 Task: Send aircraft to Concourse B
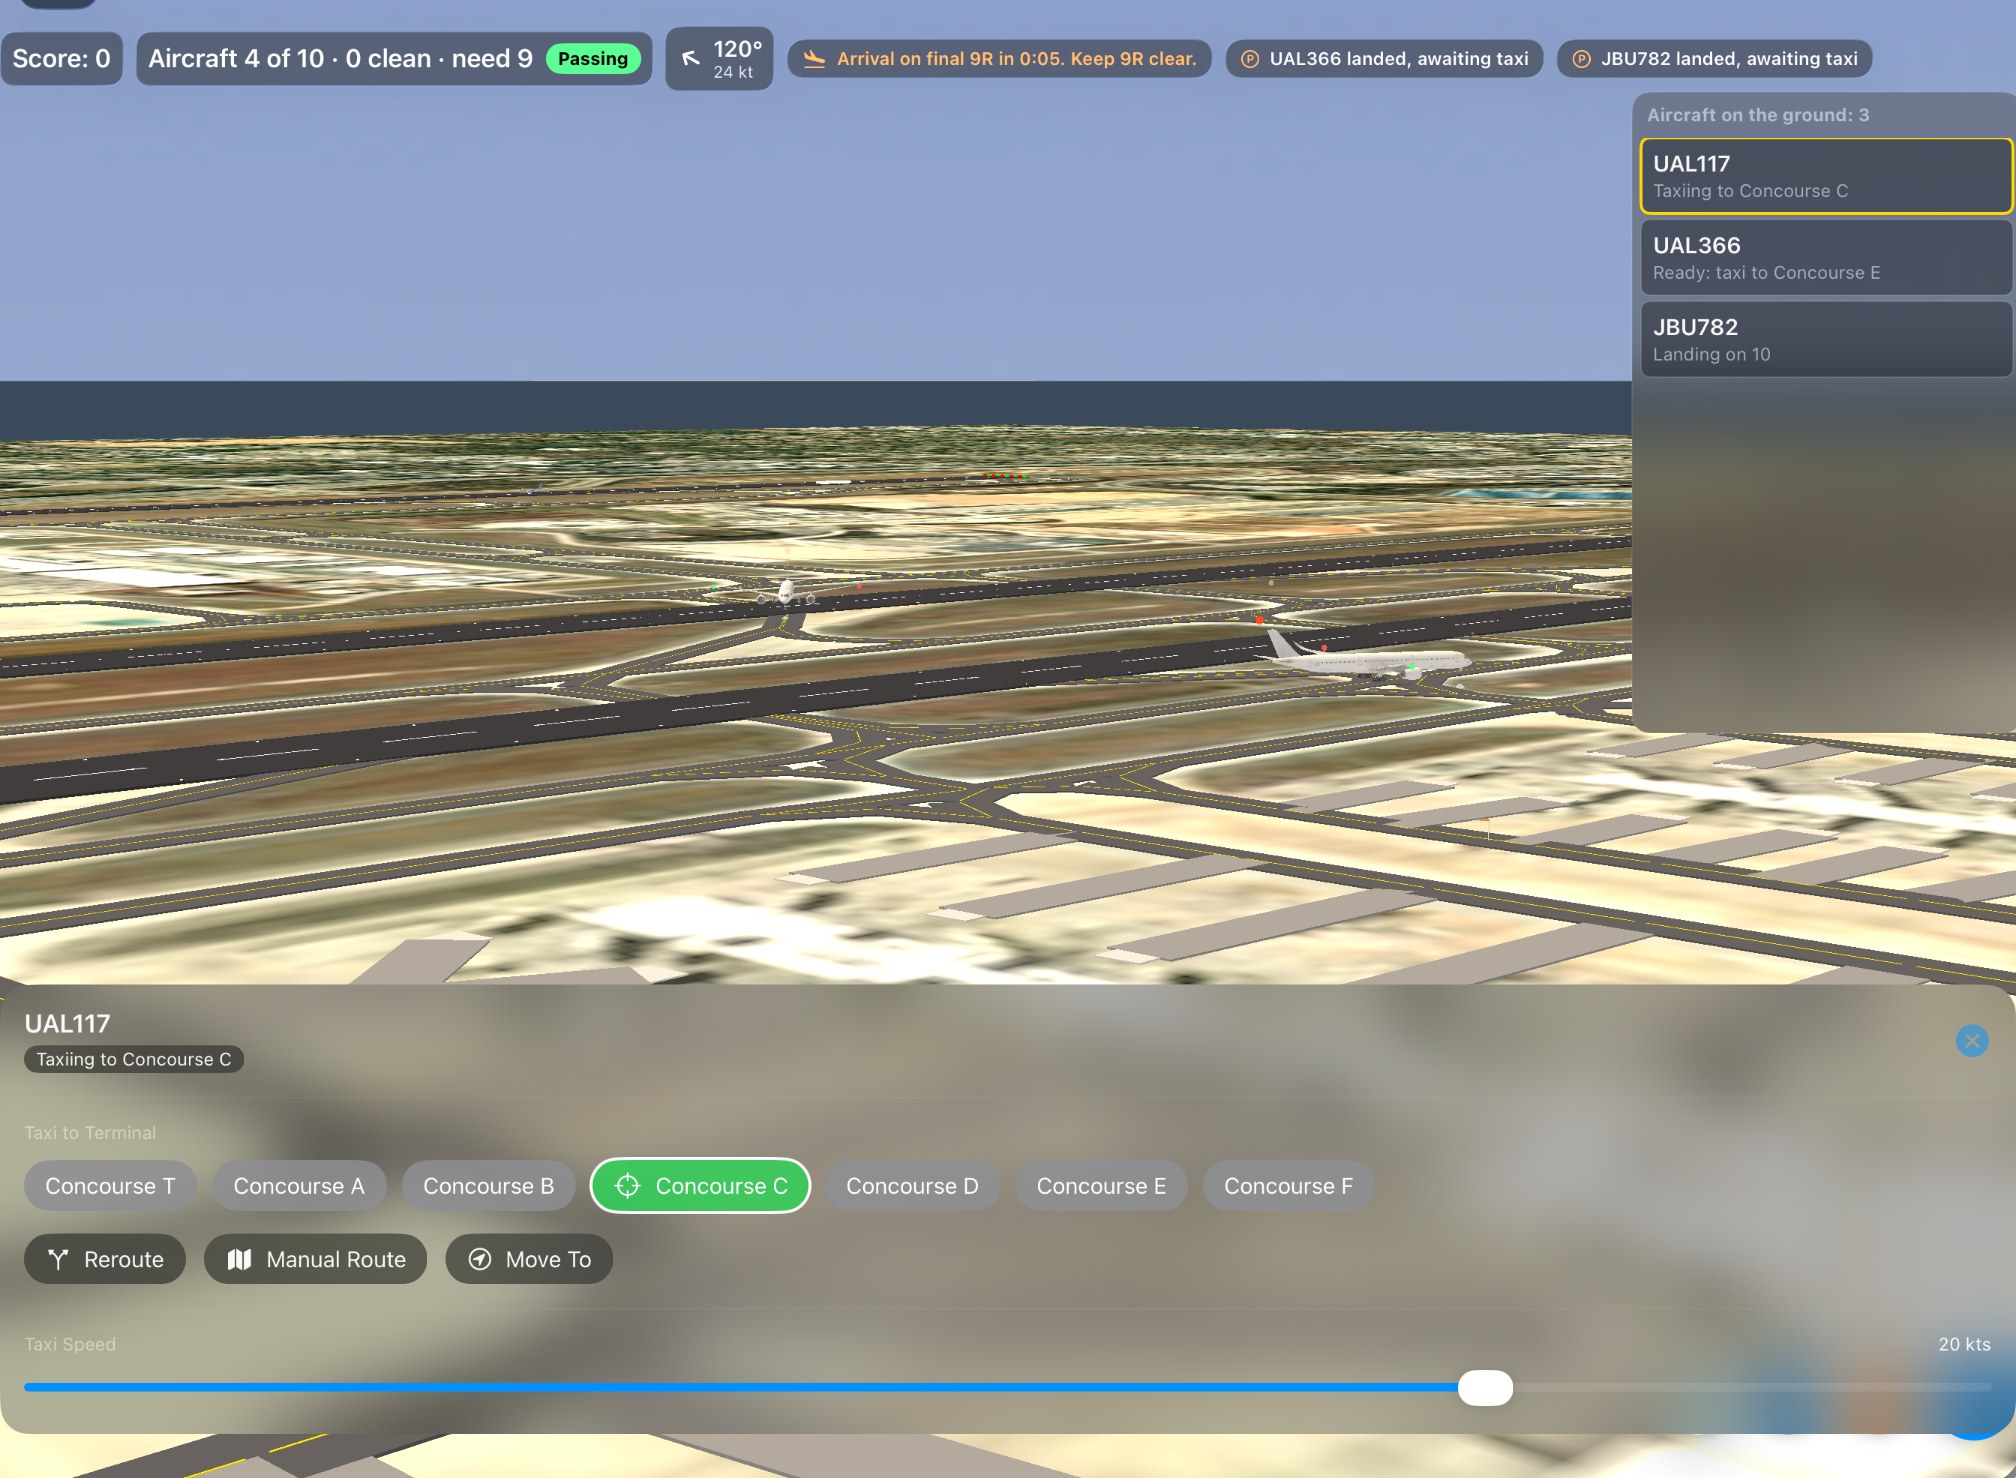point(489,1186)
